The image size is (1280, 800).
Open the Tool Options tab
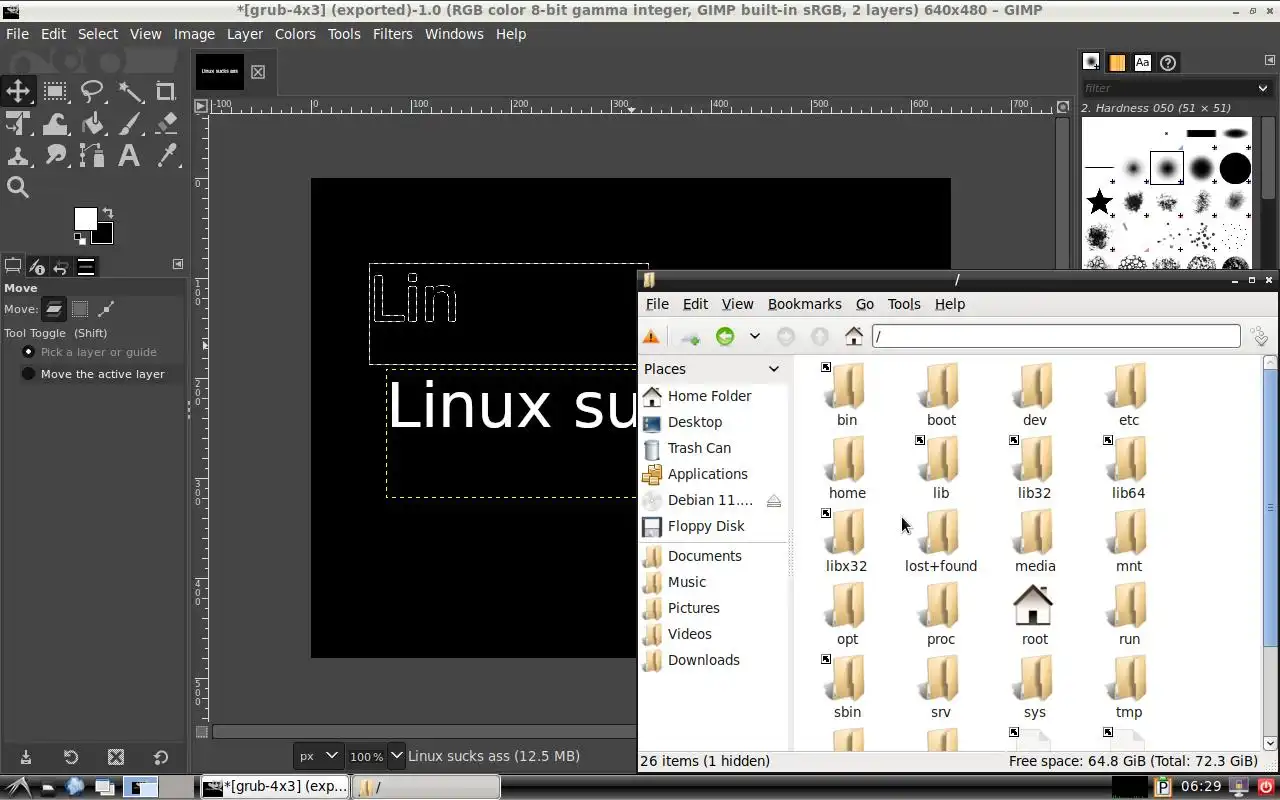click(x=13, y=266)
